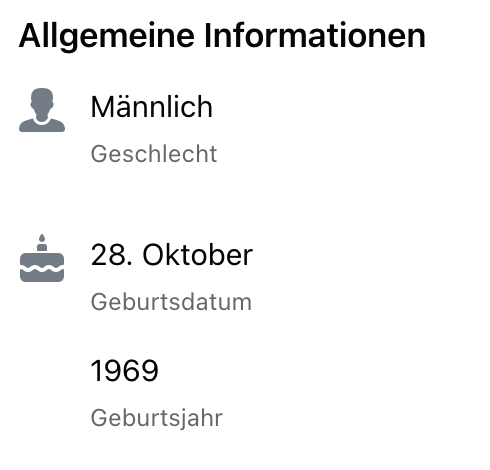Click the head of the gender icon
490x470 pixels.
[x=42, y=103]
